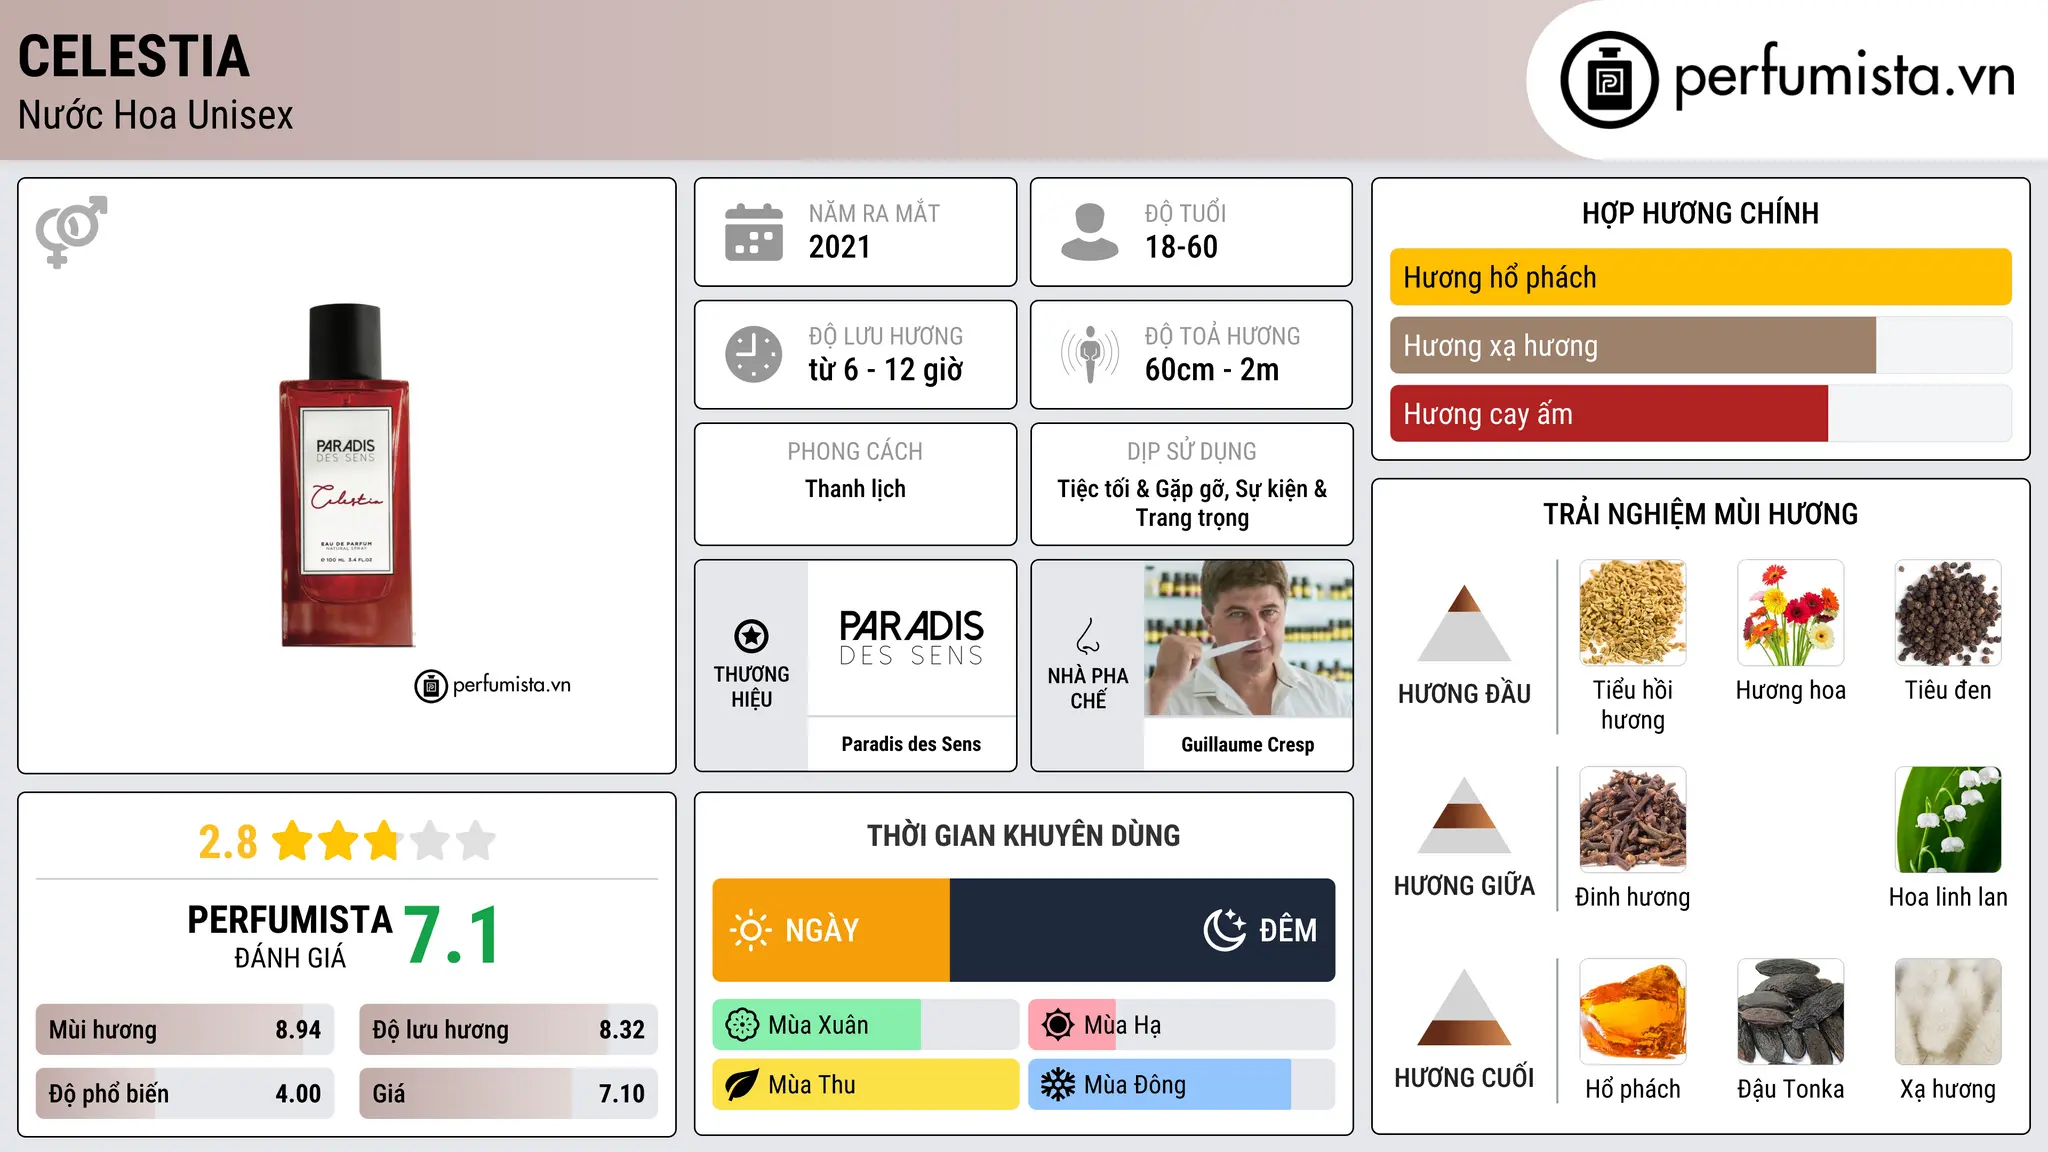Click the Mùa Đông season bar

(x=1182, y=1085)
